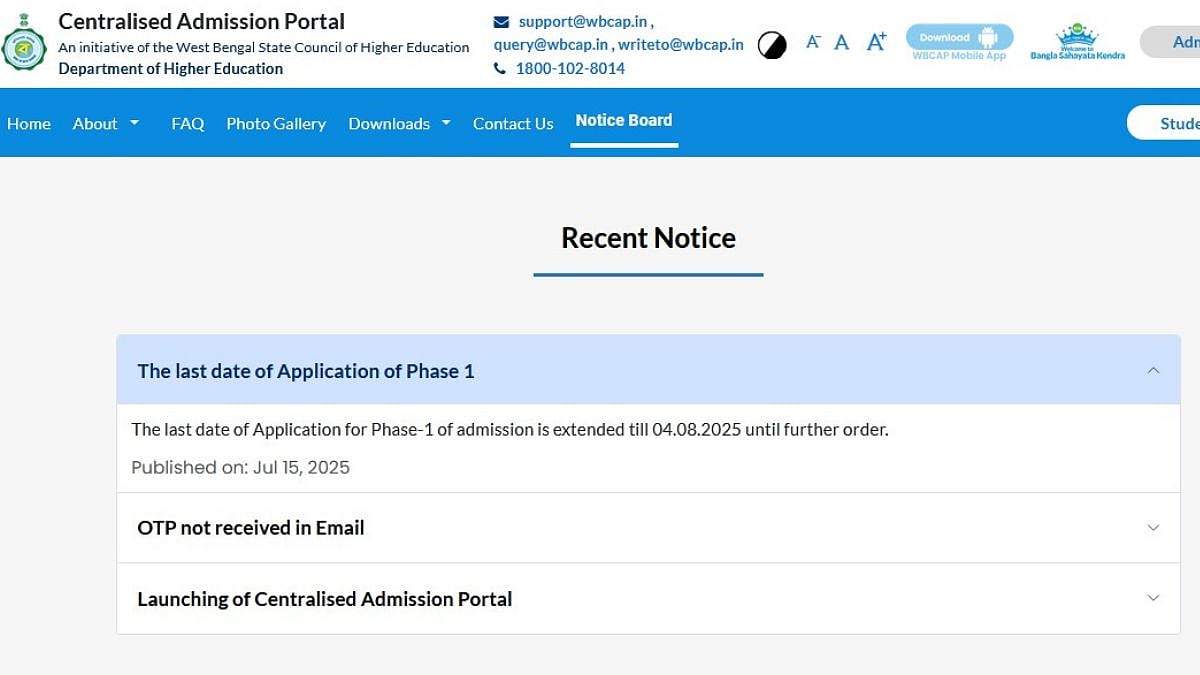Open the Bangla Sahayata Kendra logo link

pyautogui.click(x=1077, y=42)
